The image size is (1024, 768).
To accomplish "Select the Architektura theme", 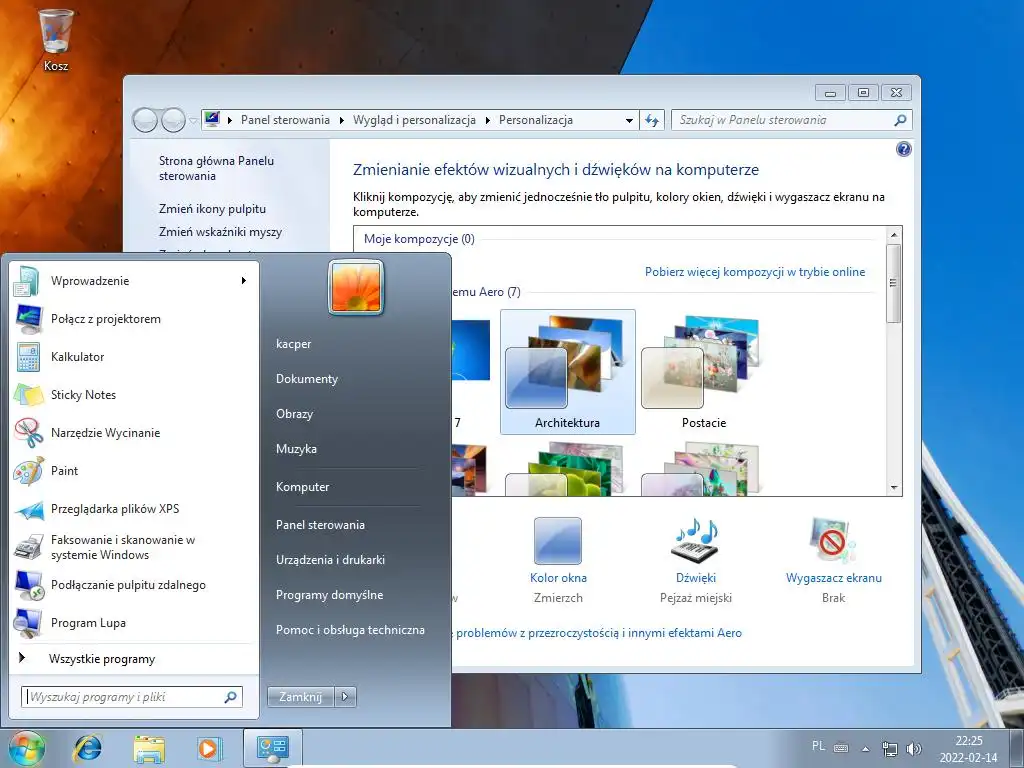I will (568, 372).
